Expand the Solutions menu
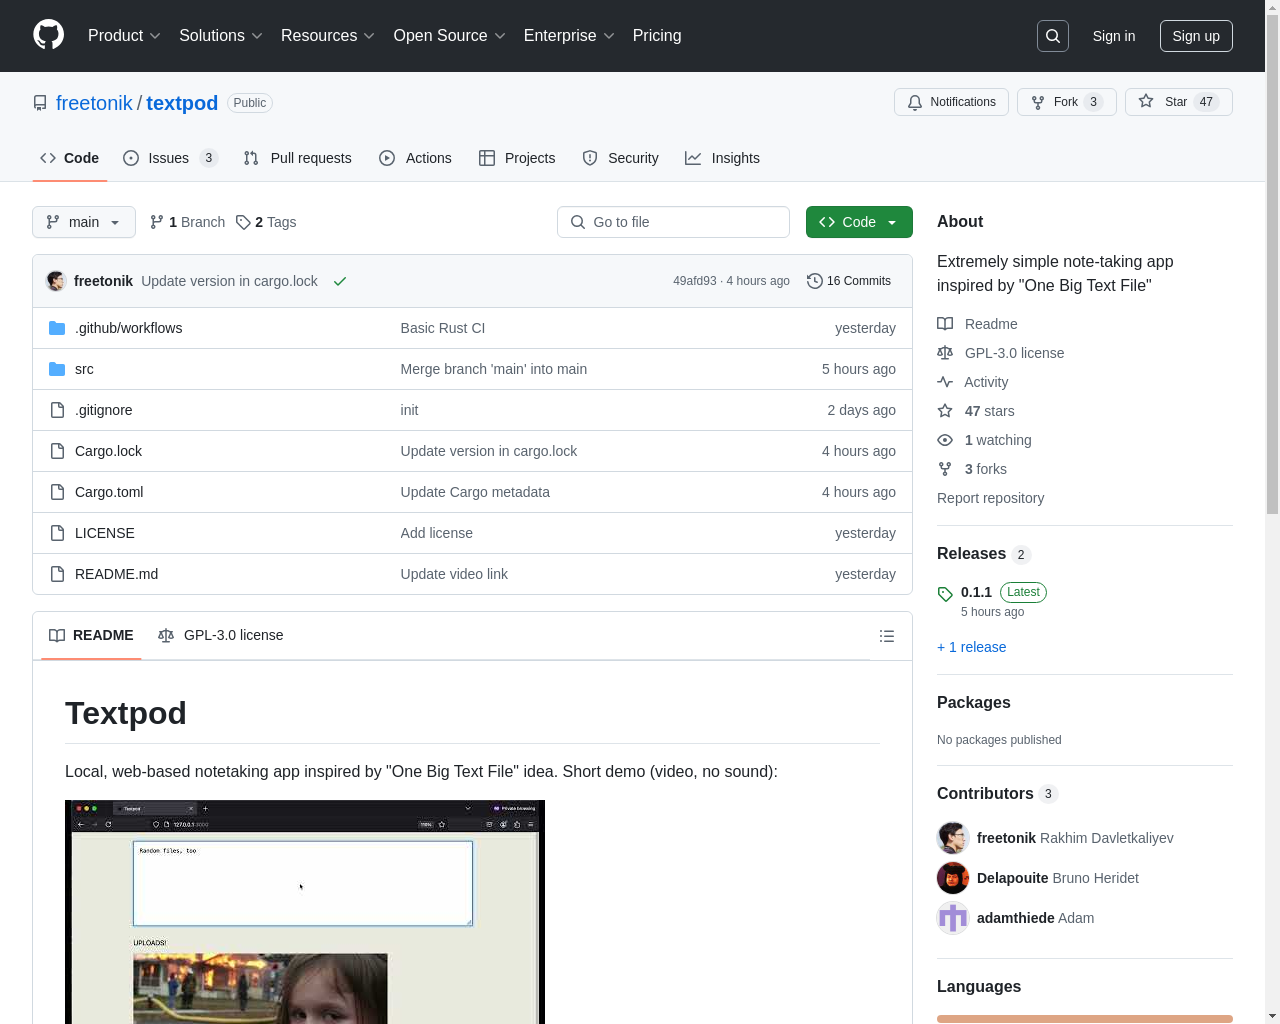The width and height of the screenshot is (1280, 1024). 221,36
